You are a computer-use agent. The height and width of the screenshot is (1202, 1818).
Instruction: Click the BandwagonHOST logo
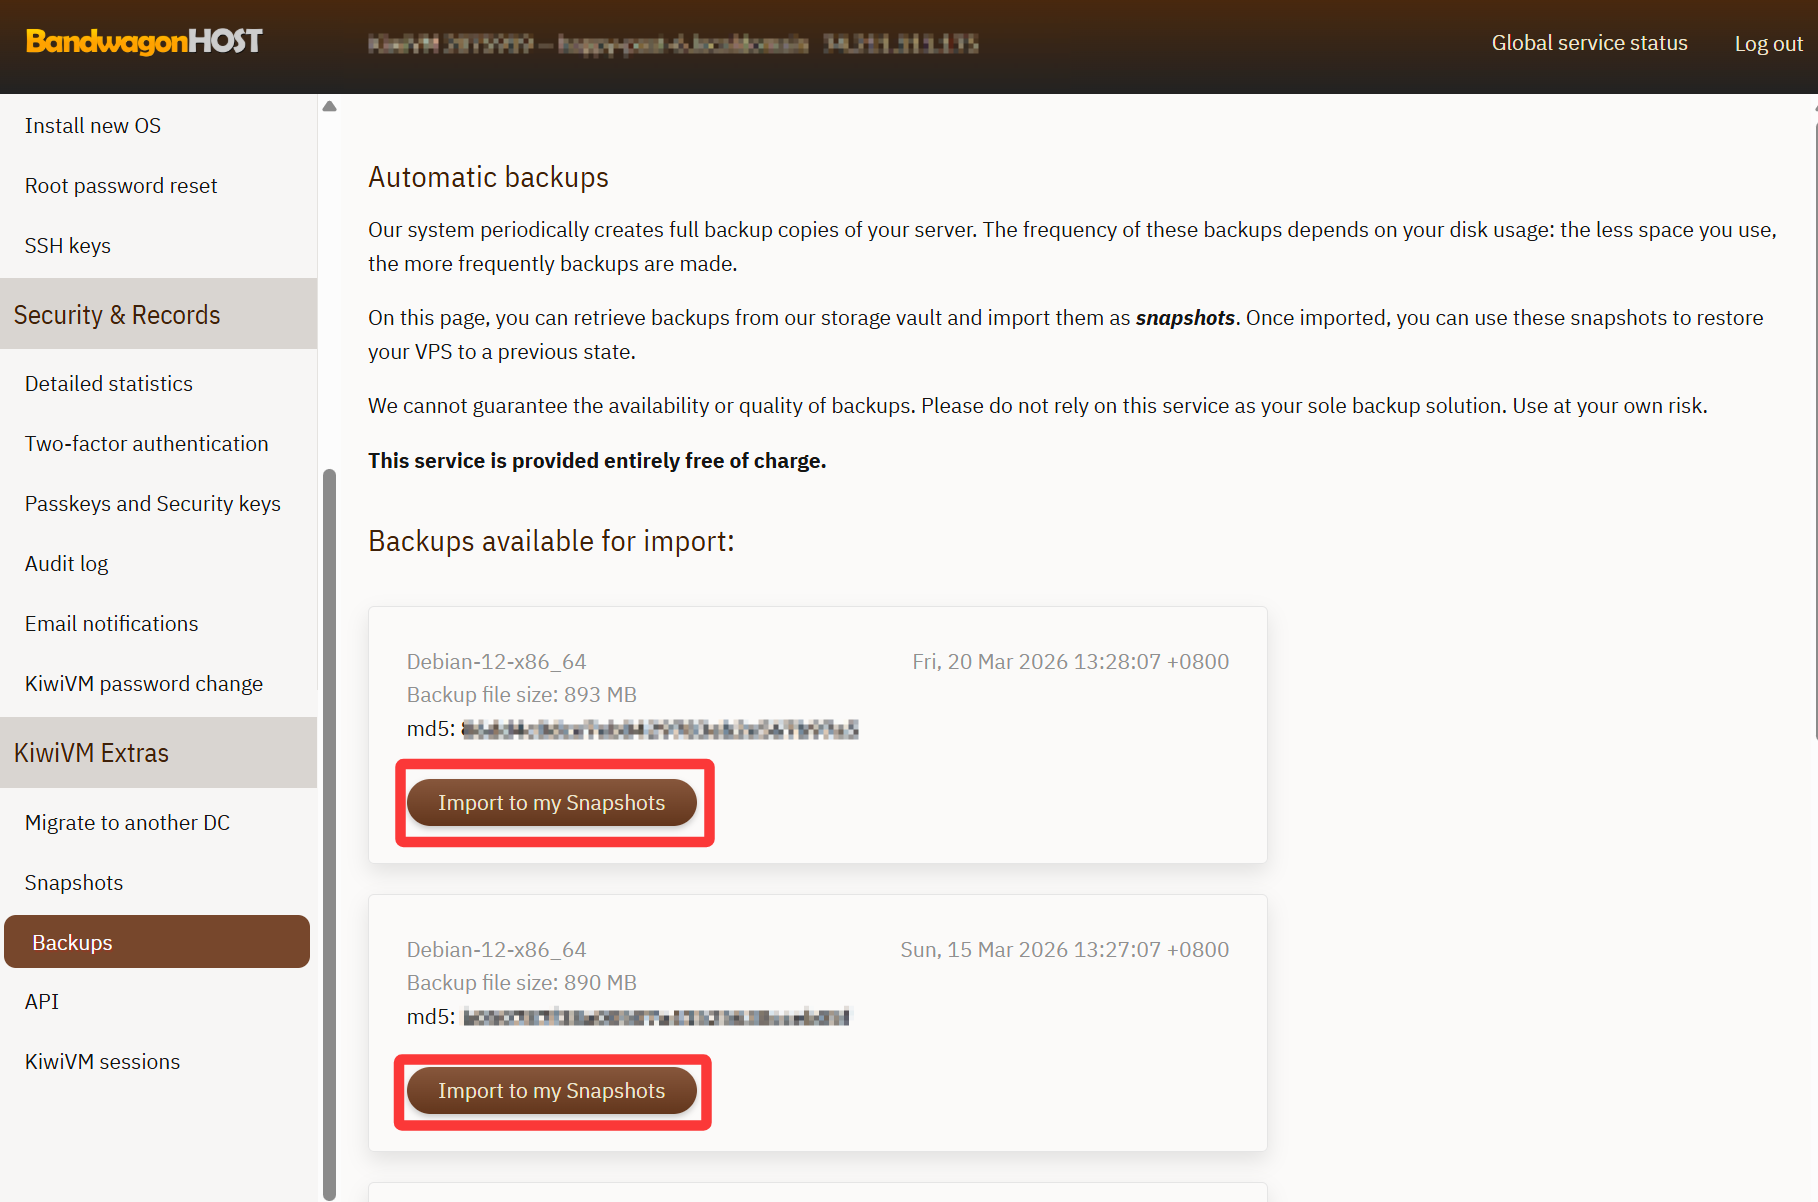point(144,41)
